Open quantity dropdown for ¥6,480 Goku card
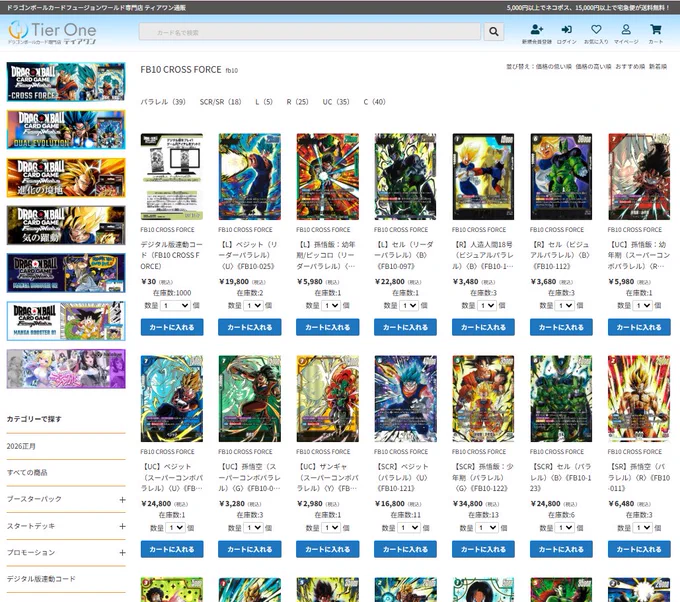The image size is (680, 602). [643, 528]
